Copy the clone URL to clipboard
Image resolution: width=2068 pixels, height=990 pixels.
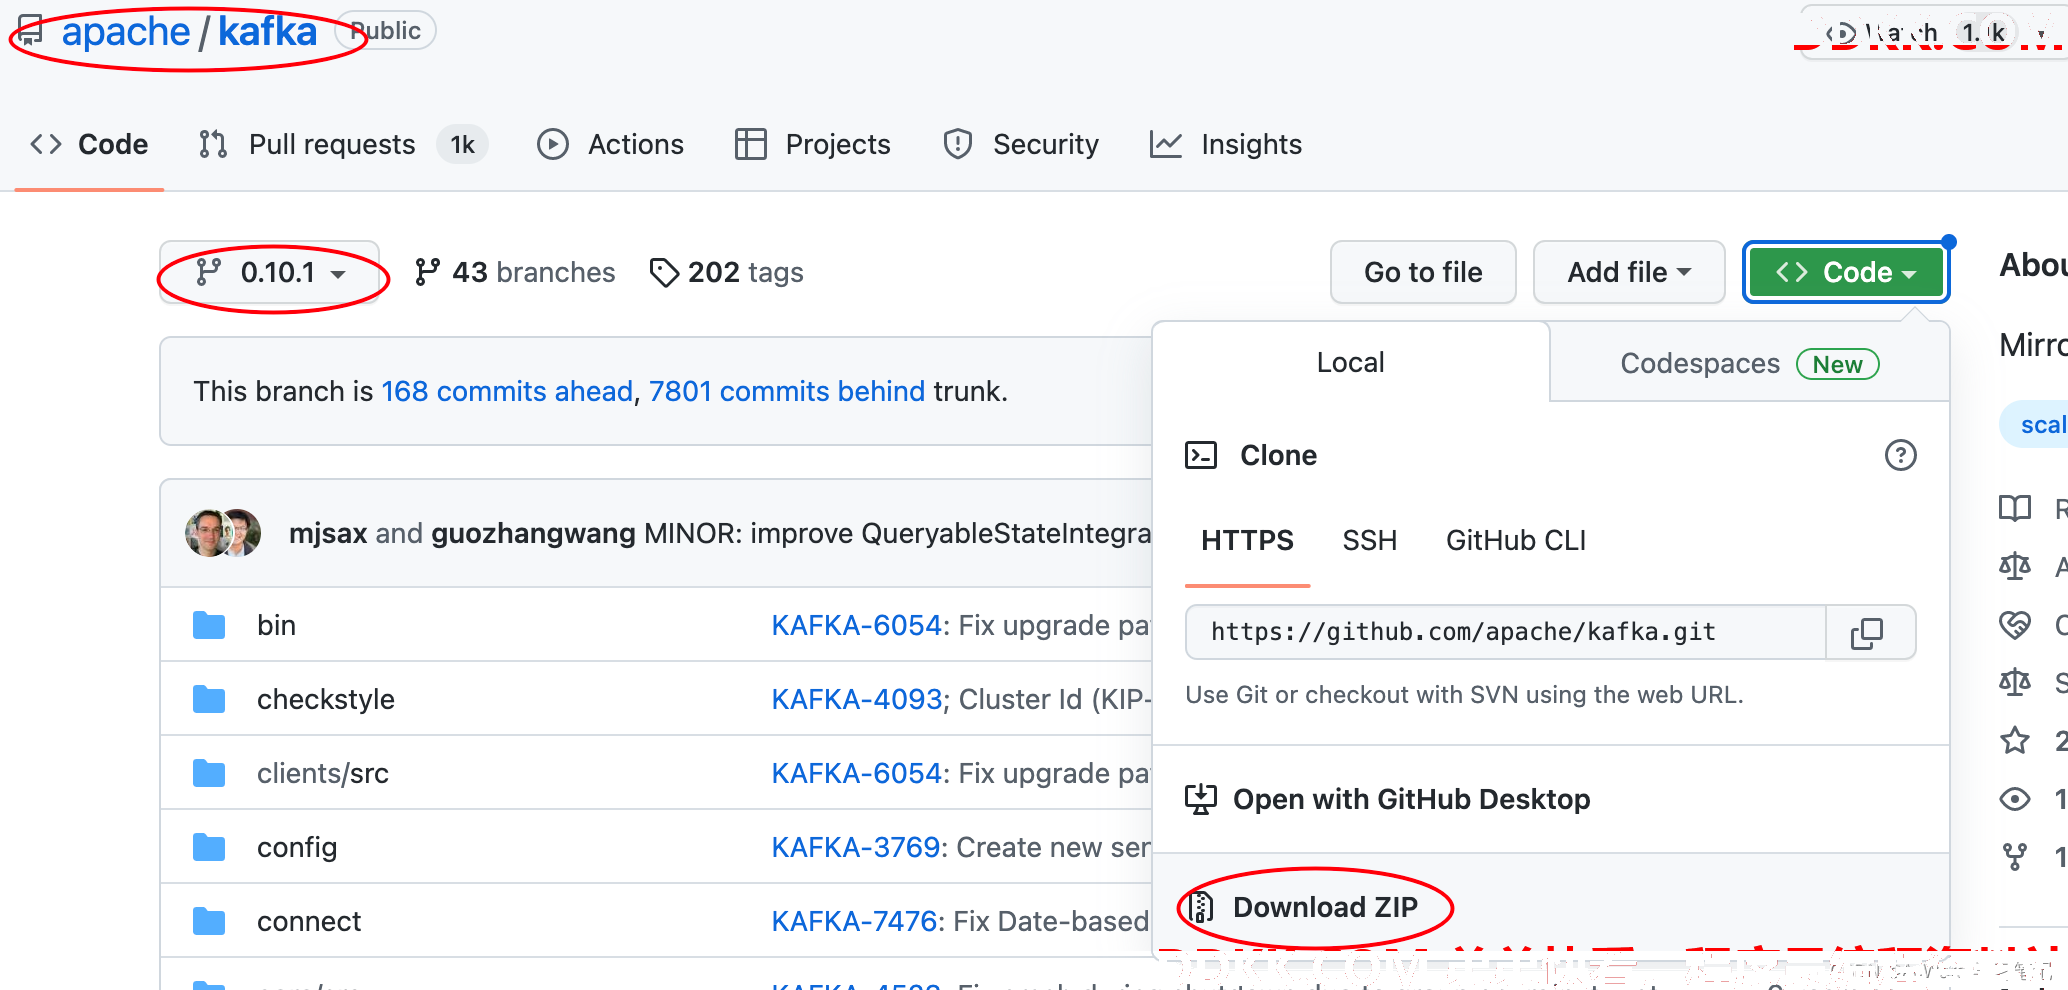click(1867, 632)
